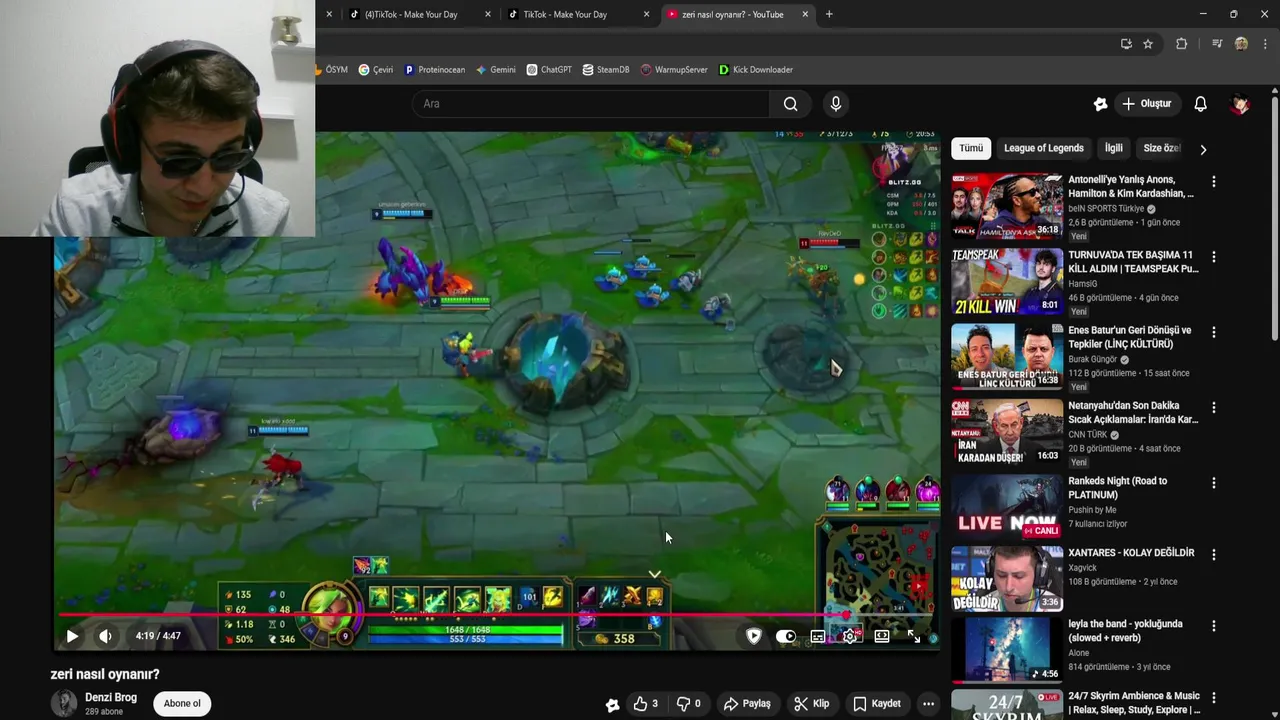Viewport: 1280px width, 720px height.
Task: Switch to second TikTok - Make Your Day tab
Action: [565, 14]
